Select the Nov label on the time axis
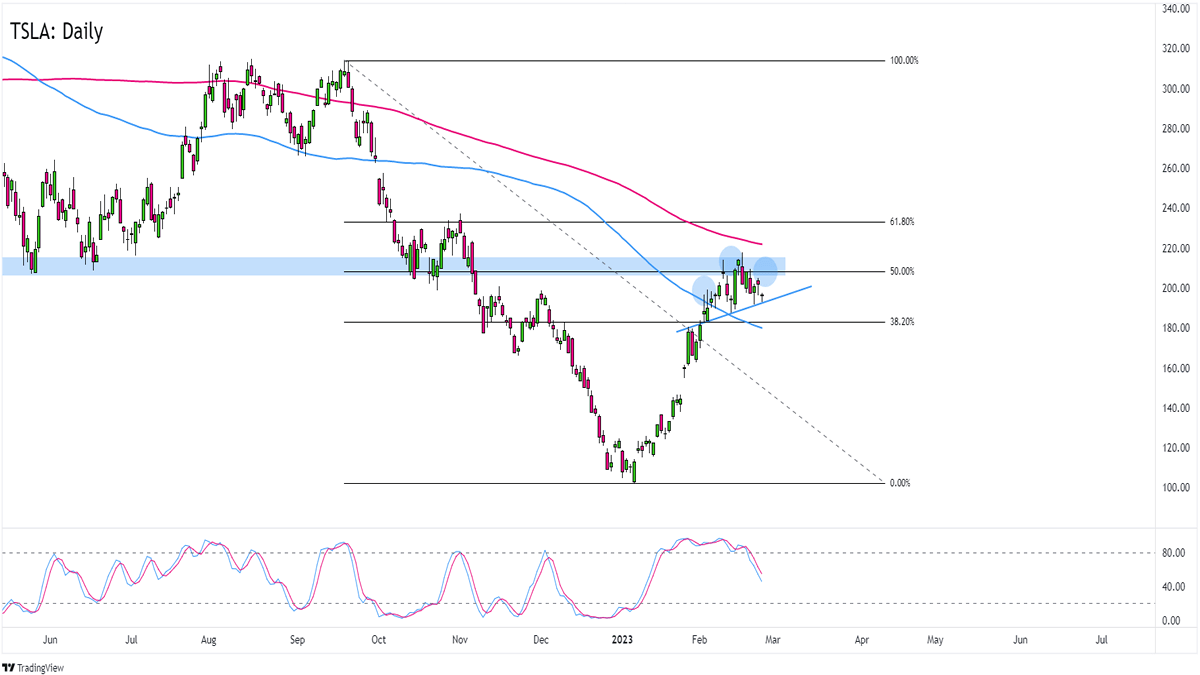 pos(460,638)
